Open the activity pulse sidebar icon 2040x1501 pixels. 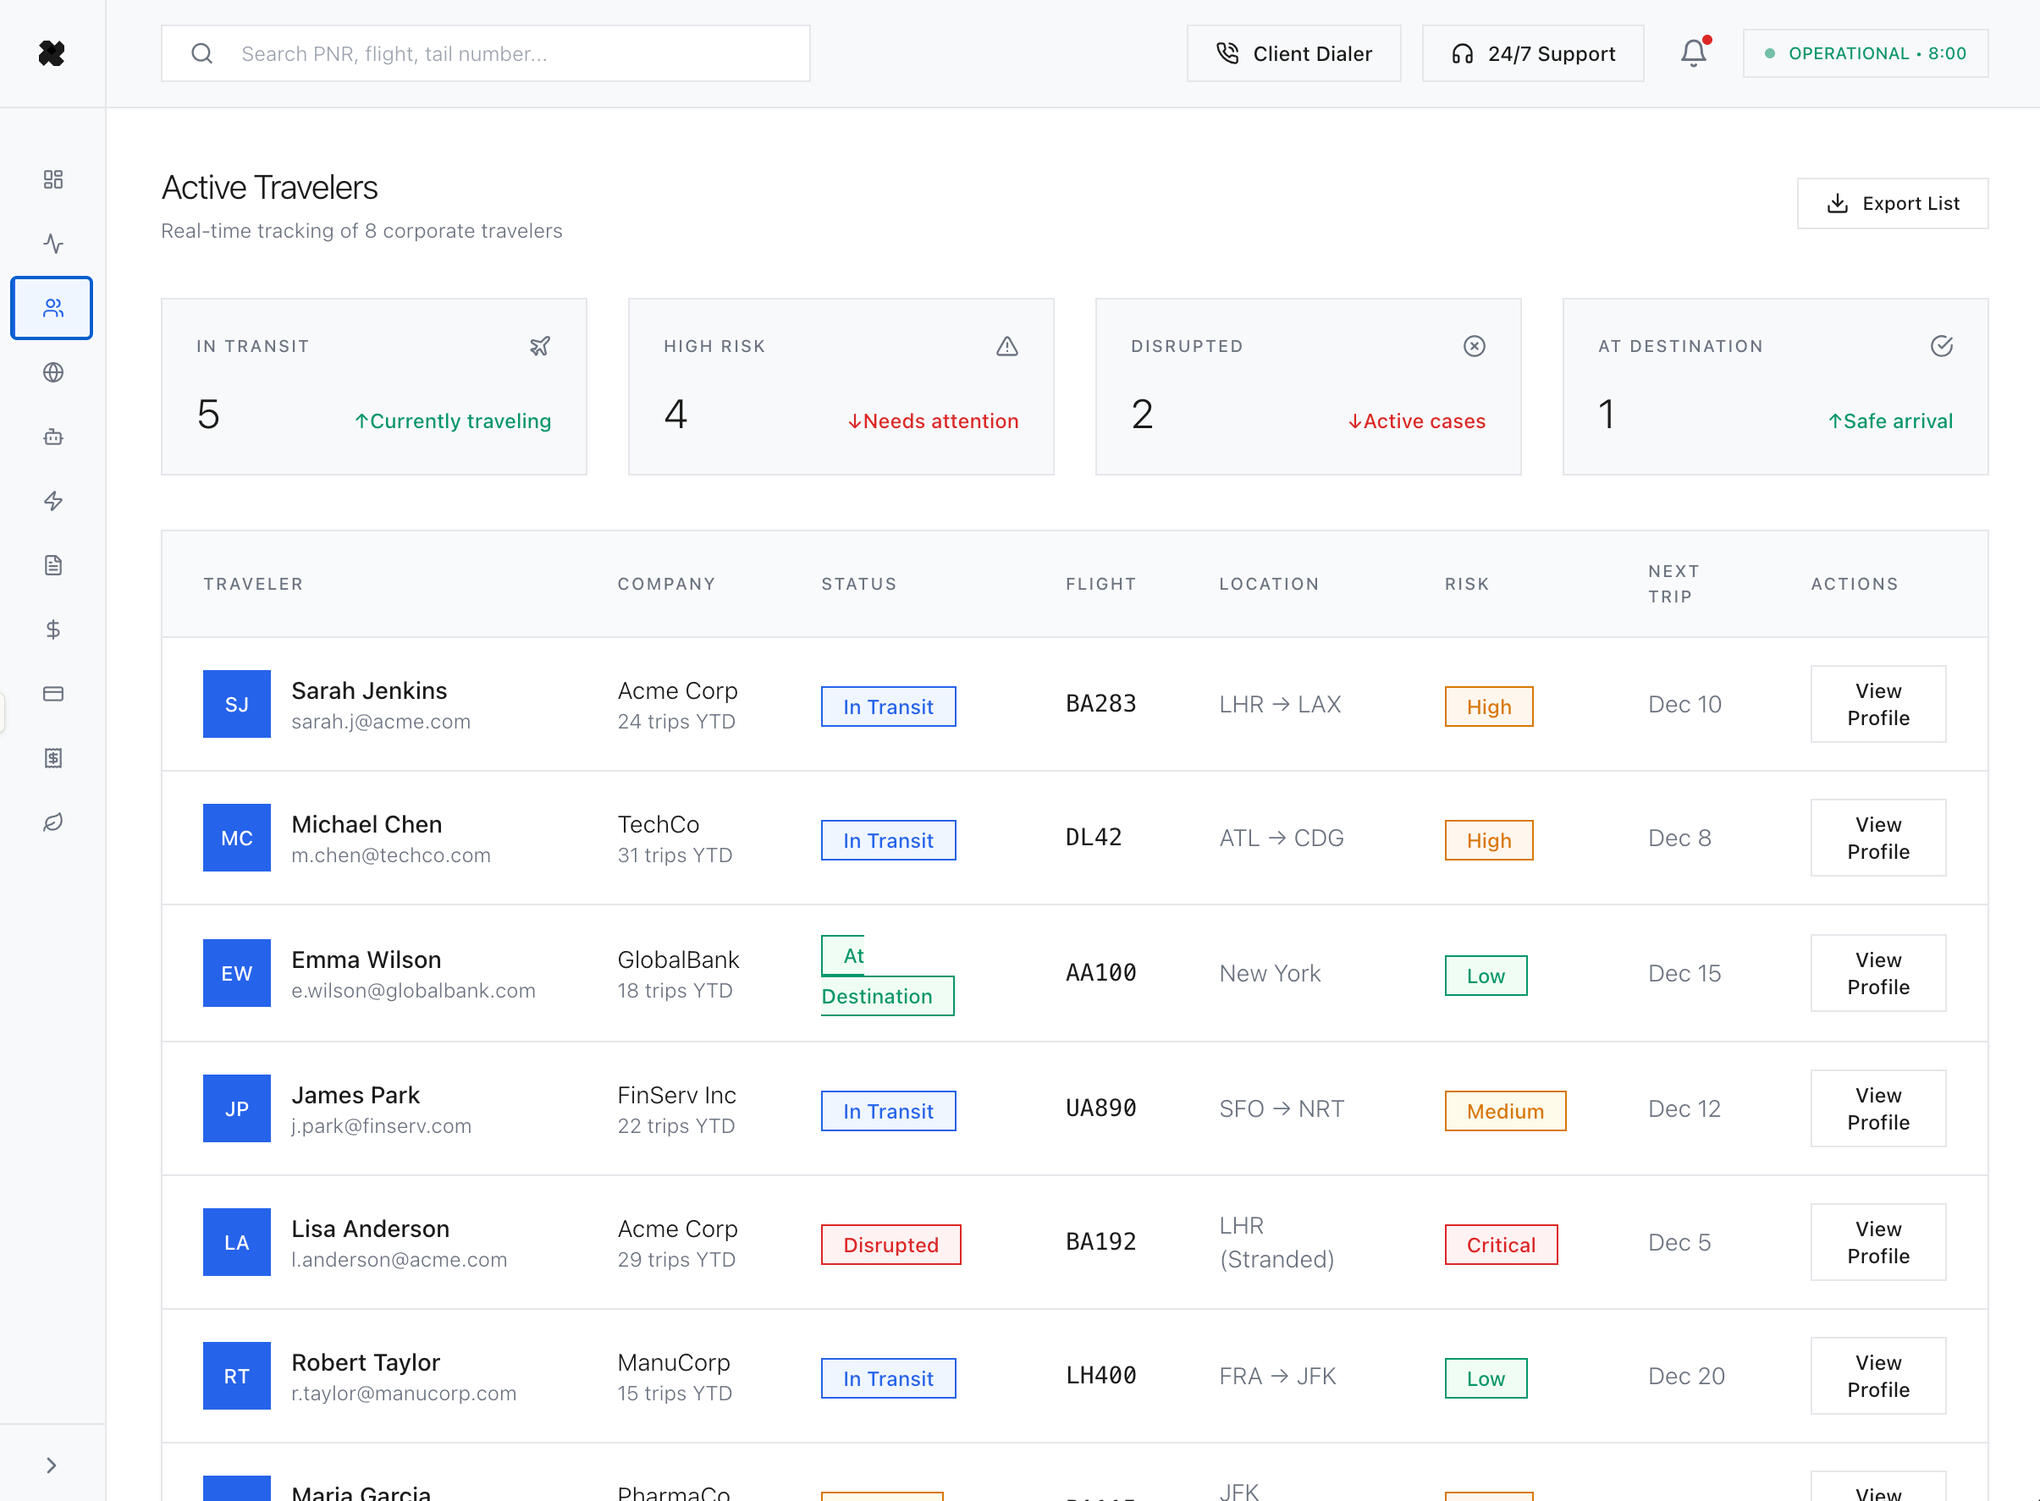click(x=53, y=243)
